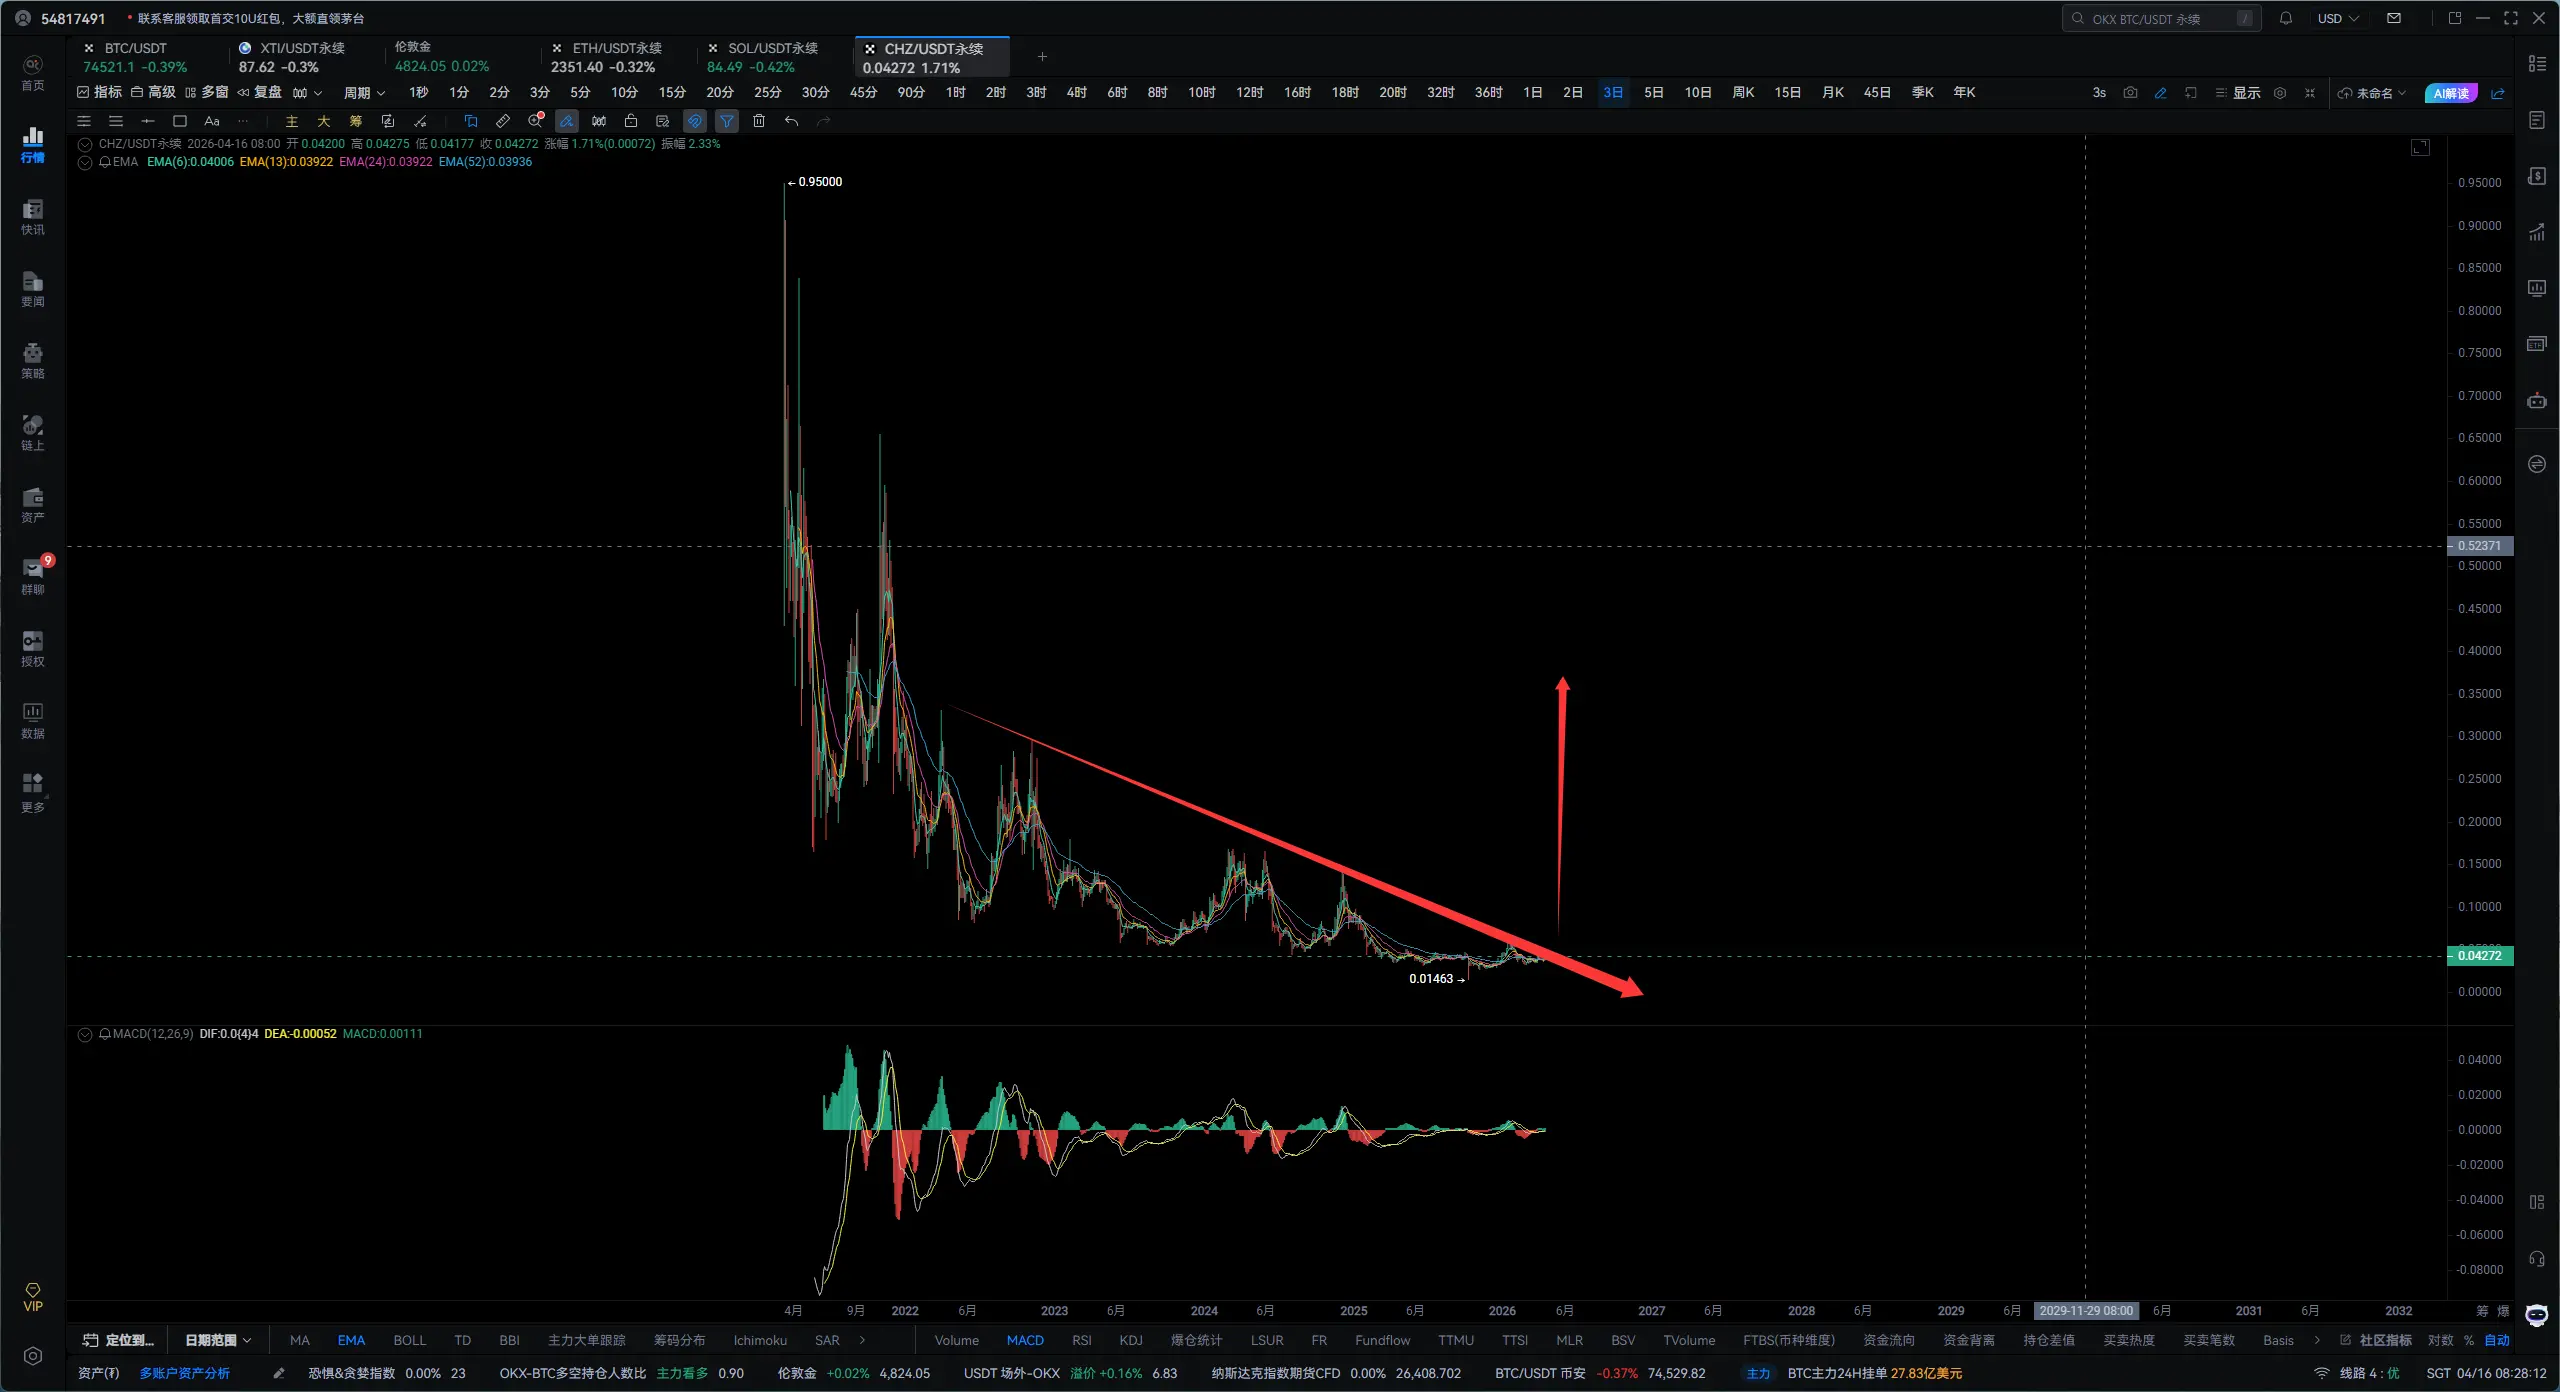This screenshot has height=1392, width=2560.
Task: Click the AI解读 button
Action: point(2451,93)
